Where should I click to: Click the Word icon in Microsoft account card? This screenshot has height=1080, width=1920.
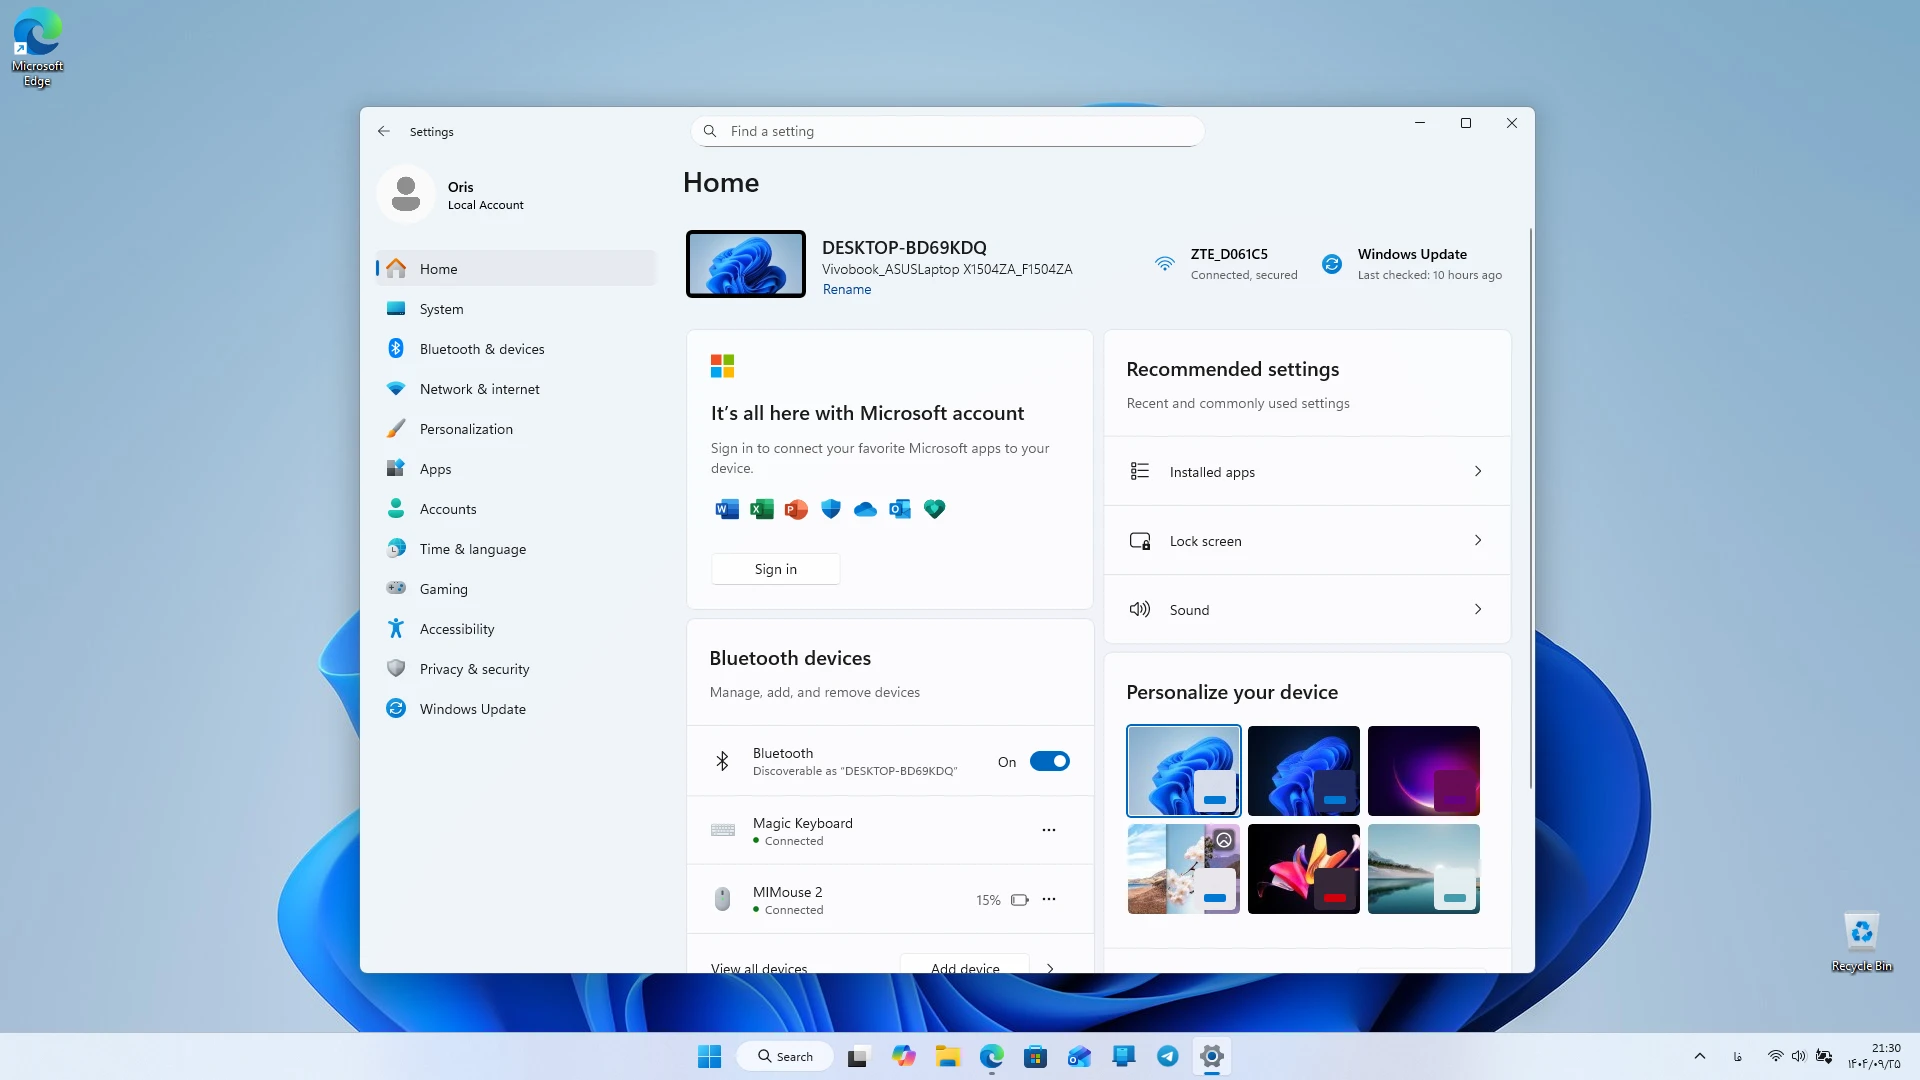click(727, 509)
